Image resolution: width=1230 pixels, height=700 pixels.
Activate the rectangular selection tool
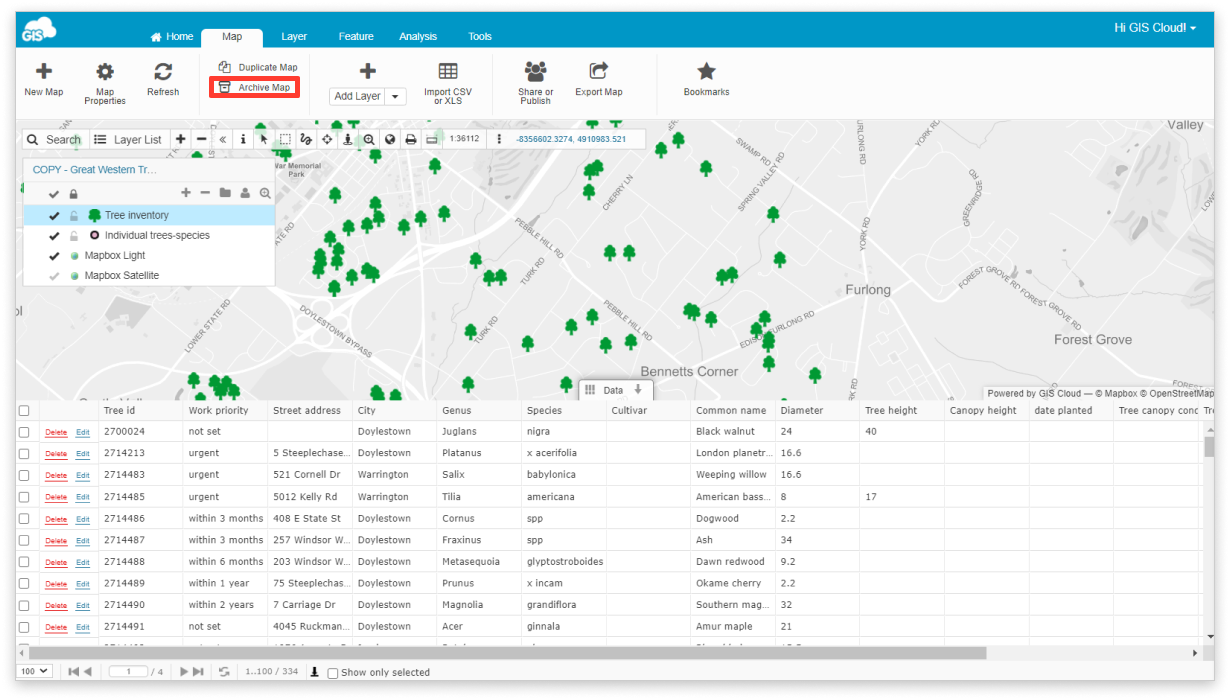[x=285, y=139]
